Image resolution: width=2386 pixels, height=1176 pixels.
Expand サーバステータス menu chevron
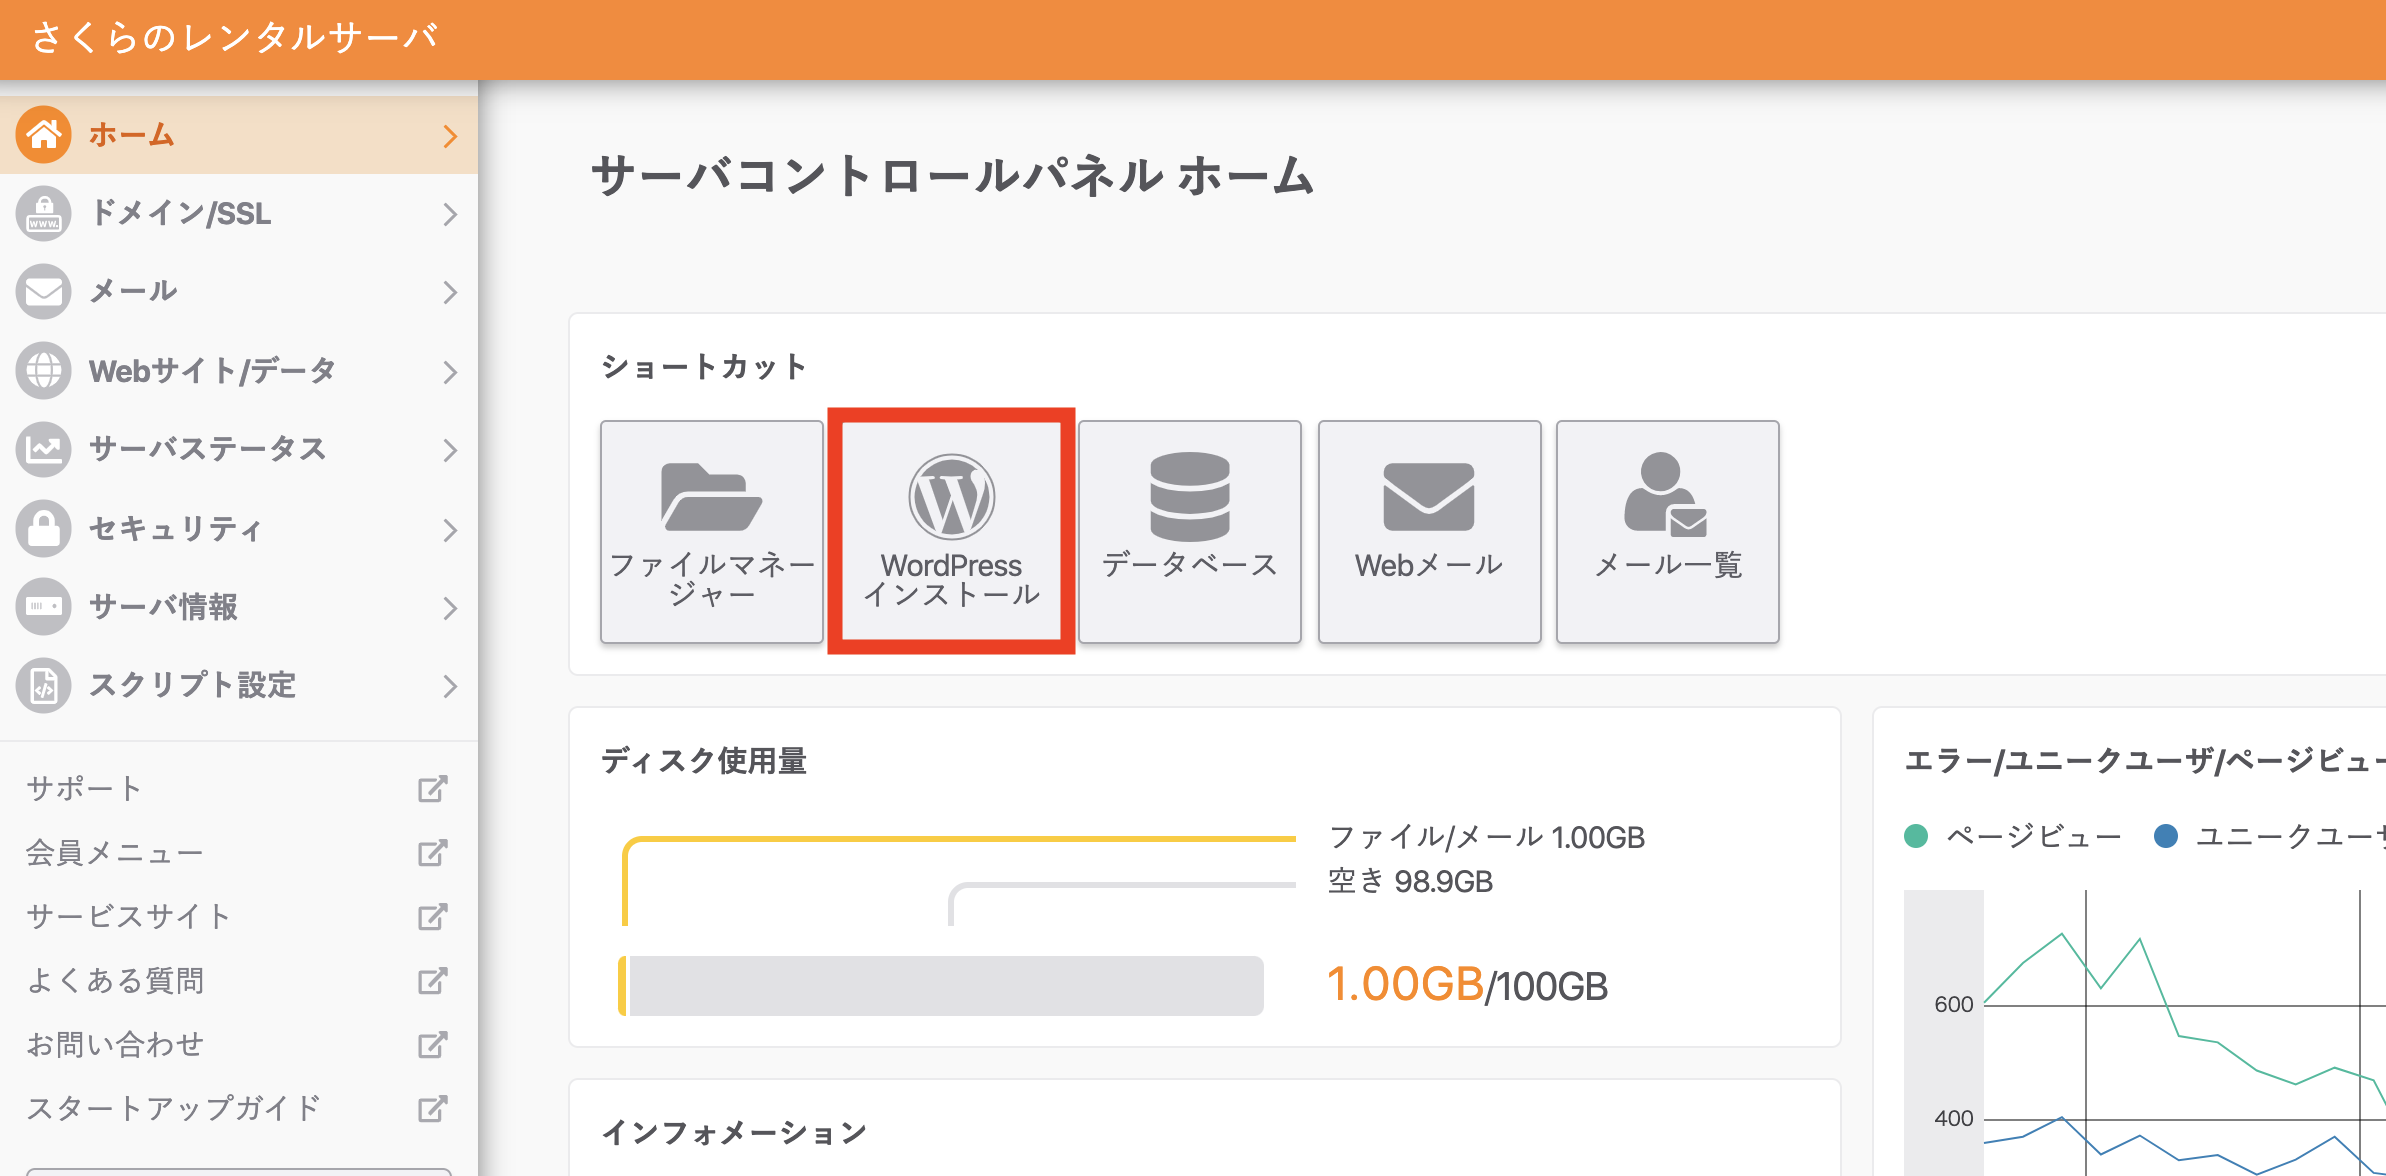(x=450, y=450)
